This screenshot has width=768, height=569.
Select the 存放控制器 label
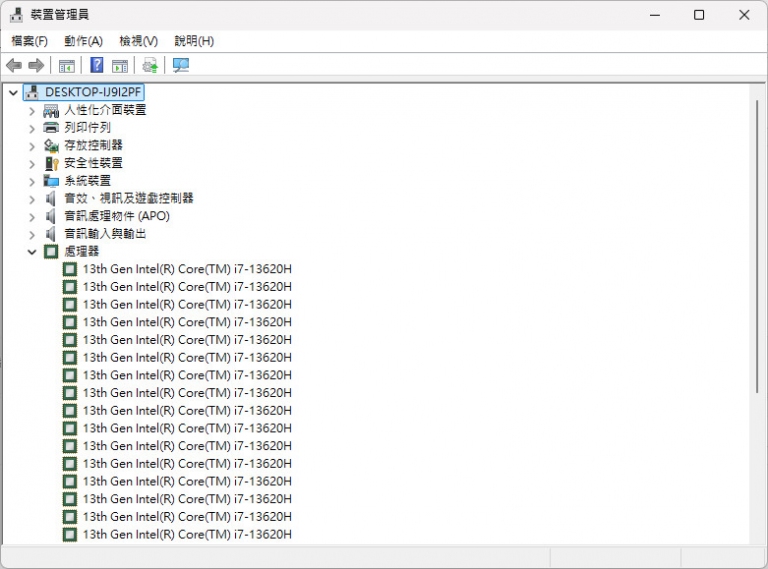click(x=93, y=145)
